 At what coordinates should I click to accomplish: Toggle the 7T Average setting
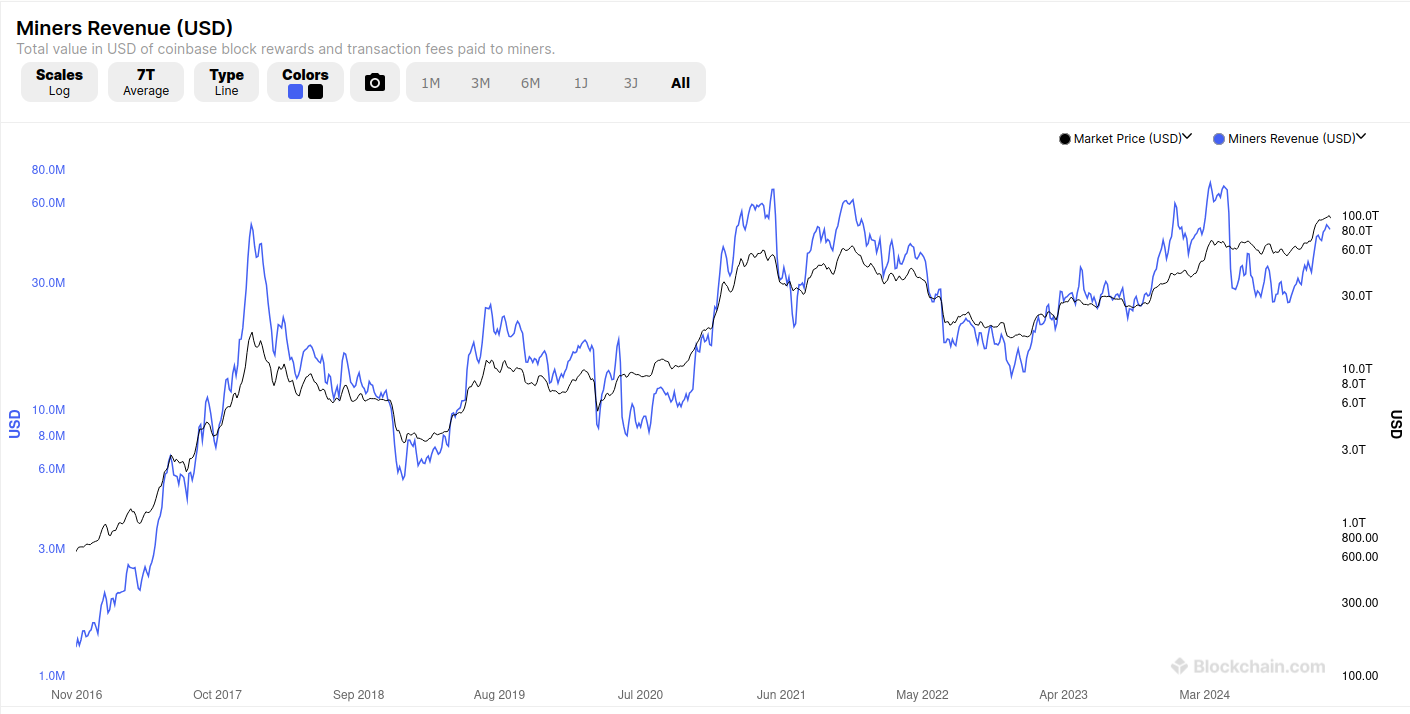[x=146, y=82]
